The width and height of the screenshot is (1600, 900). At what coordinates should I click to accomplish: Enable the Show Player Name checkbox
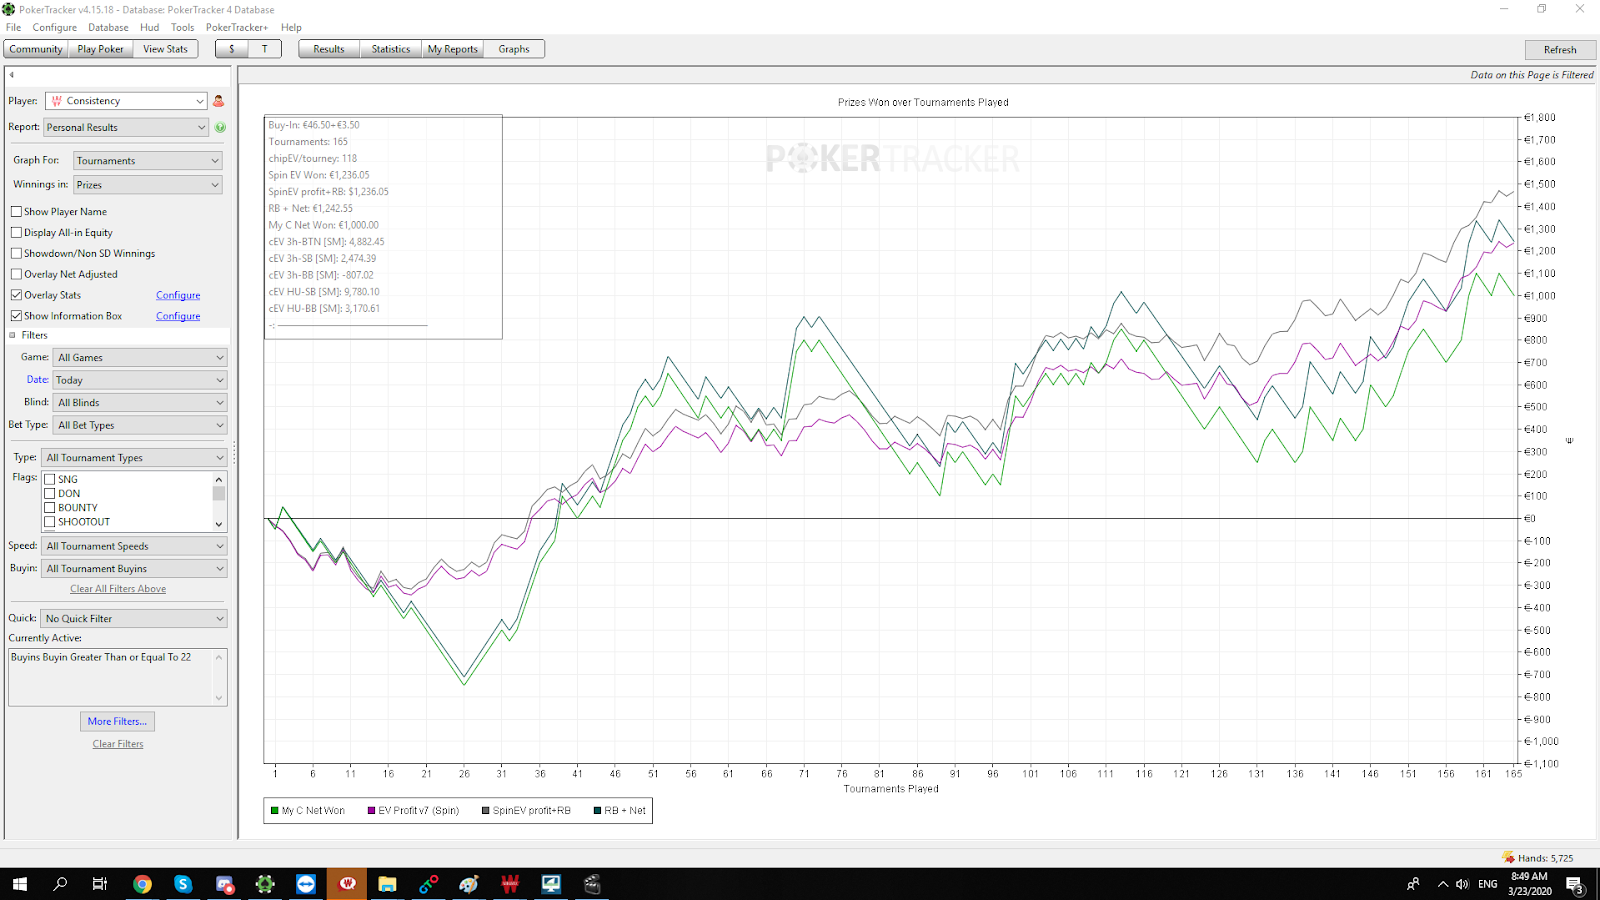(x=17, y=212)
